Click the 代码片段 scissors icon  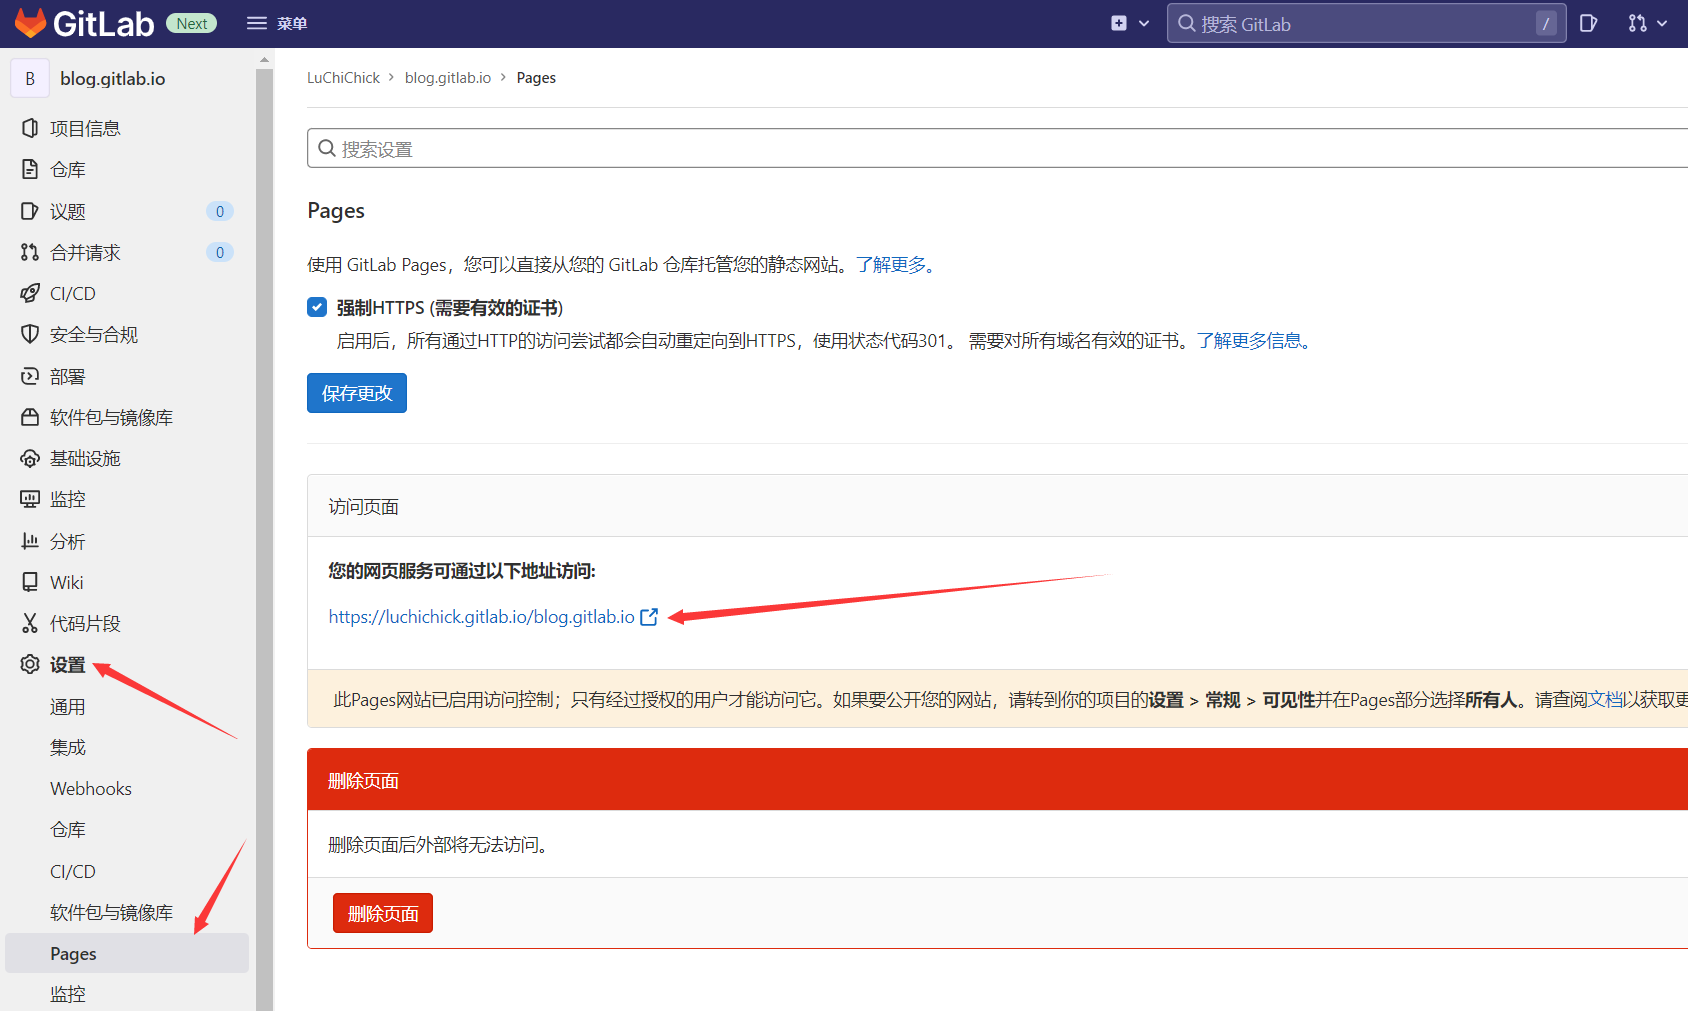(x=30, y=623)
